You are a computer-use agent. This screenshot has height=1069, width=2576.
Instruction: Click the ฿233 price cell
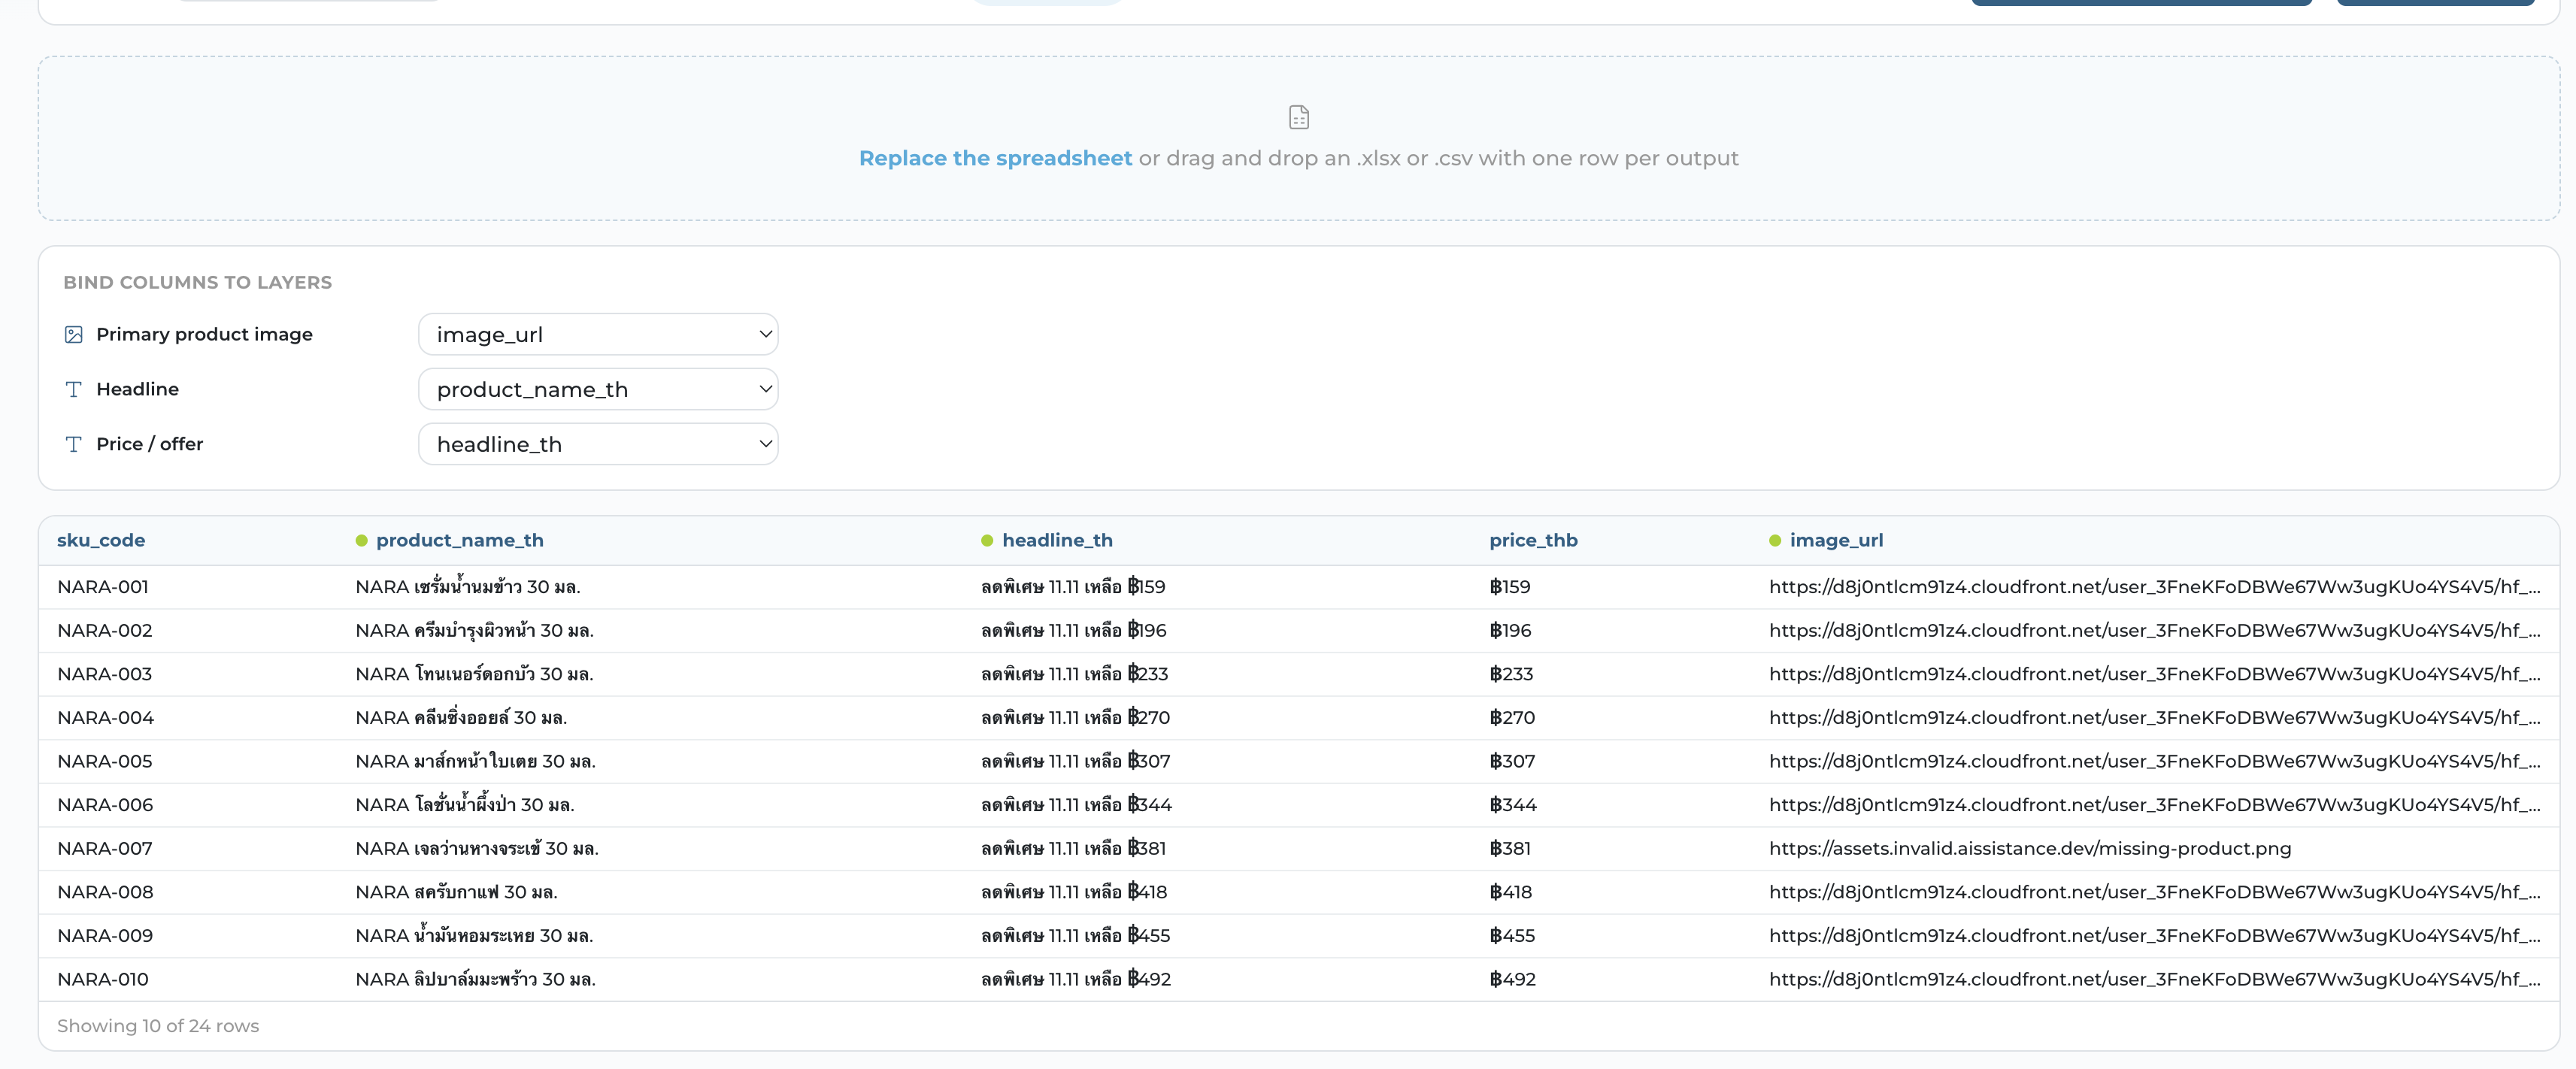click(x=1511, y=674)
